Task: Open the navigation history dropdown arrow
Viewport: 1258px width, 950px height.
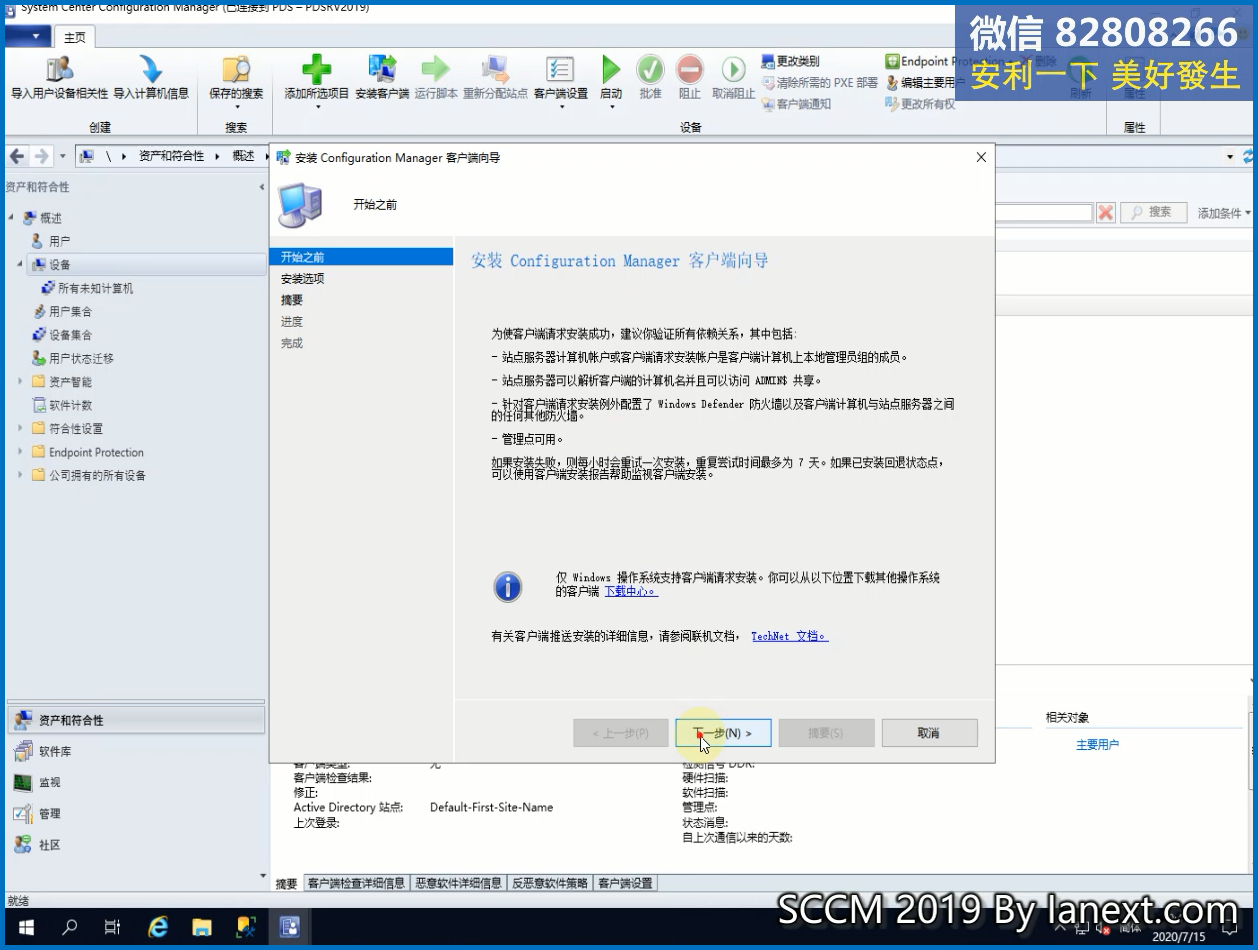Action: (x=62, y=157)
